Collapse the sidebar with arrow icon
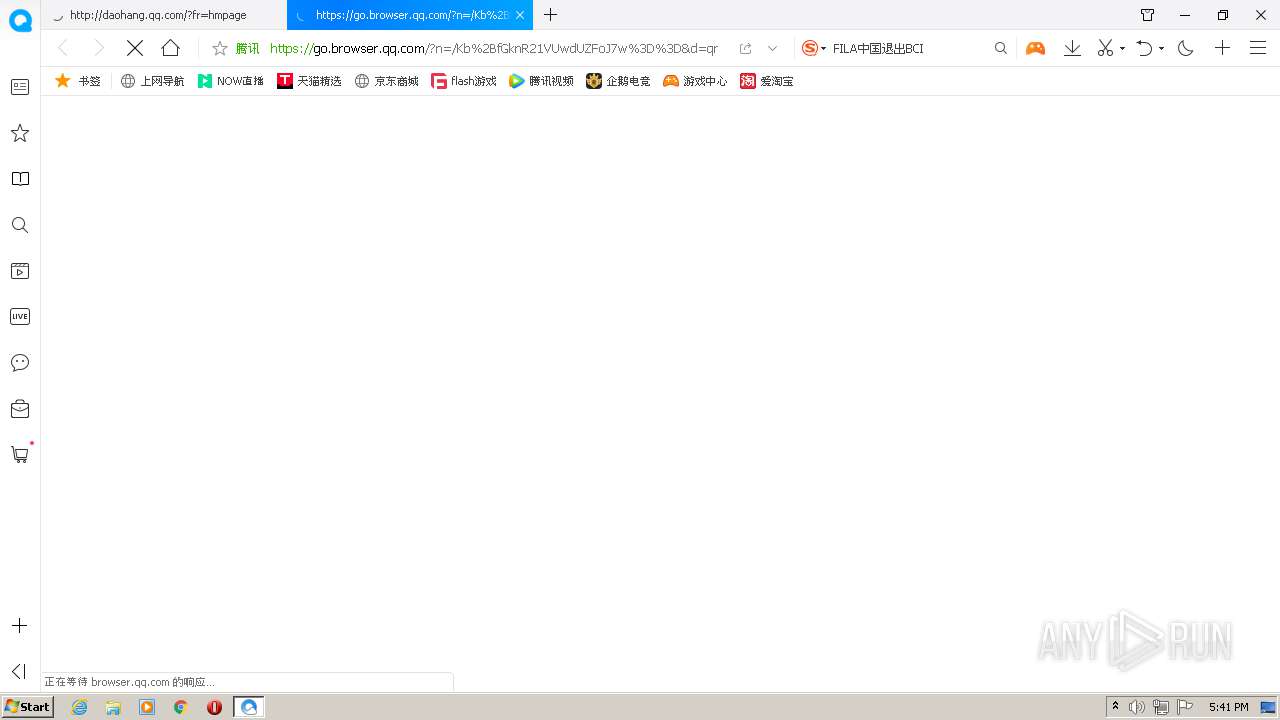The height and width of the screenshot is (720, 1280). 18,671
